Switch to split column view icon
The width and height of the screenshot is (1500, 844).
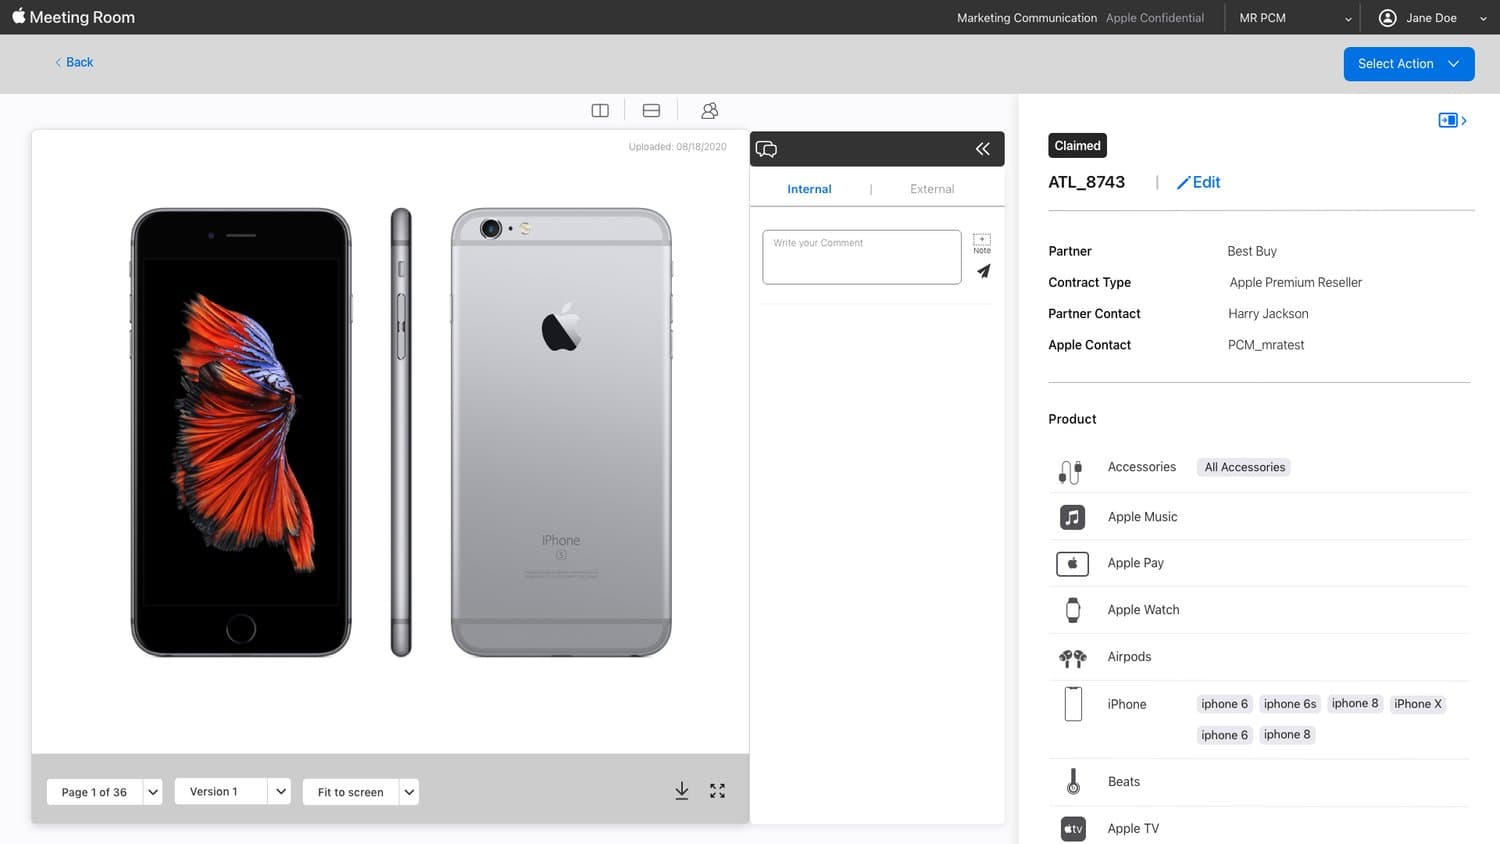tap(600, 111)
